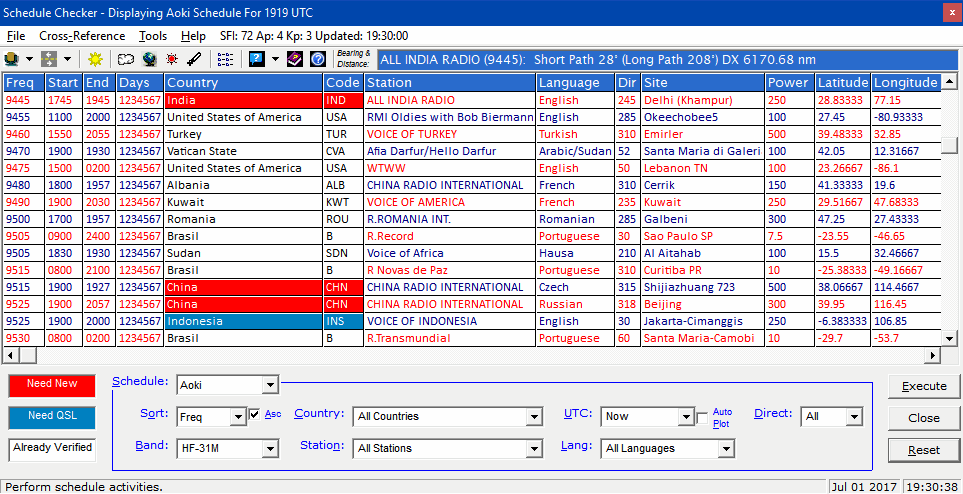
Task: Enable the Auto Plot checkbox
Action: click(x=702, y=417)
